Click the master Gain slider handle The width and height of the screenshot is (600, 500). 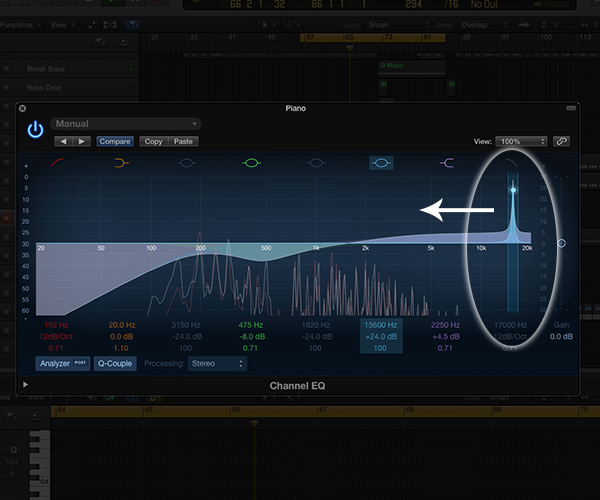click(561, 243)
